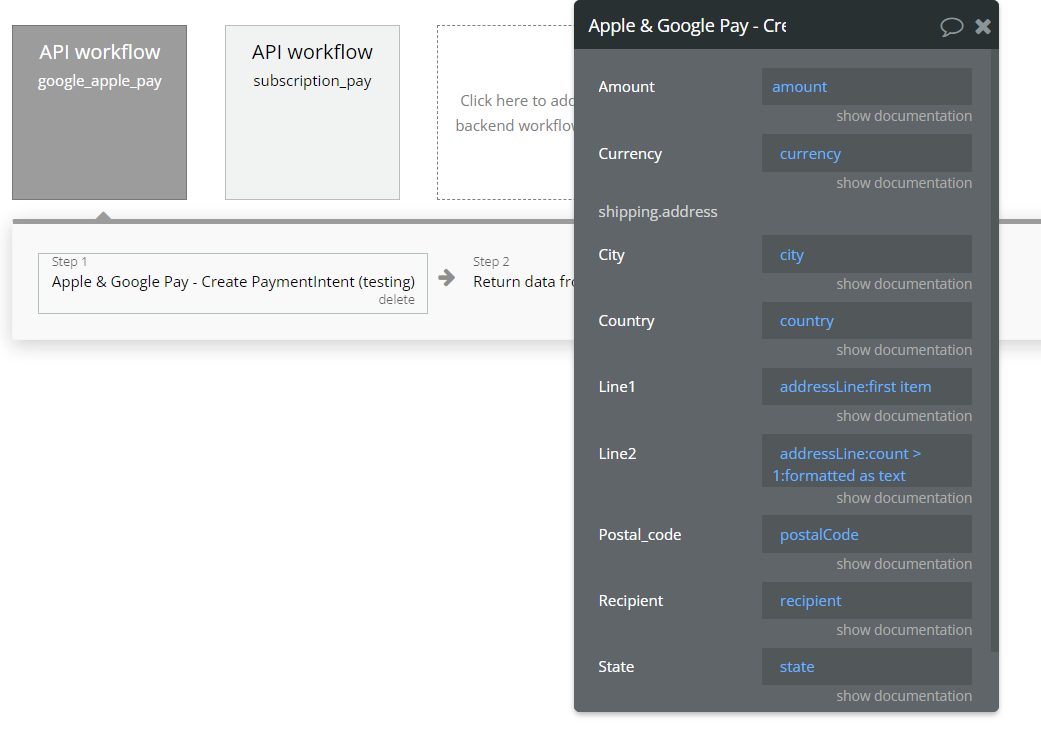Select the google_apple_pay API workflow
The height and width of the screenshot is (732, 1041).
(x=100, y=112)
